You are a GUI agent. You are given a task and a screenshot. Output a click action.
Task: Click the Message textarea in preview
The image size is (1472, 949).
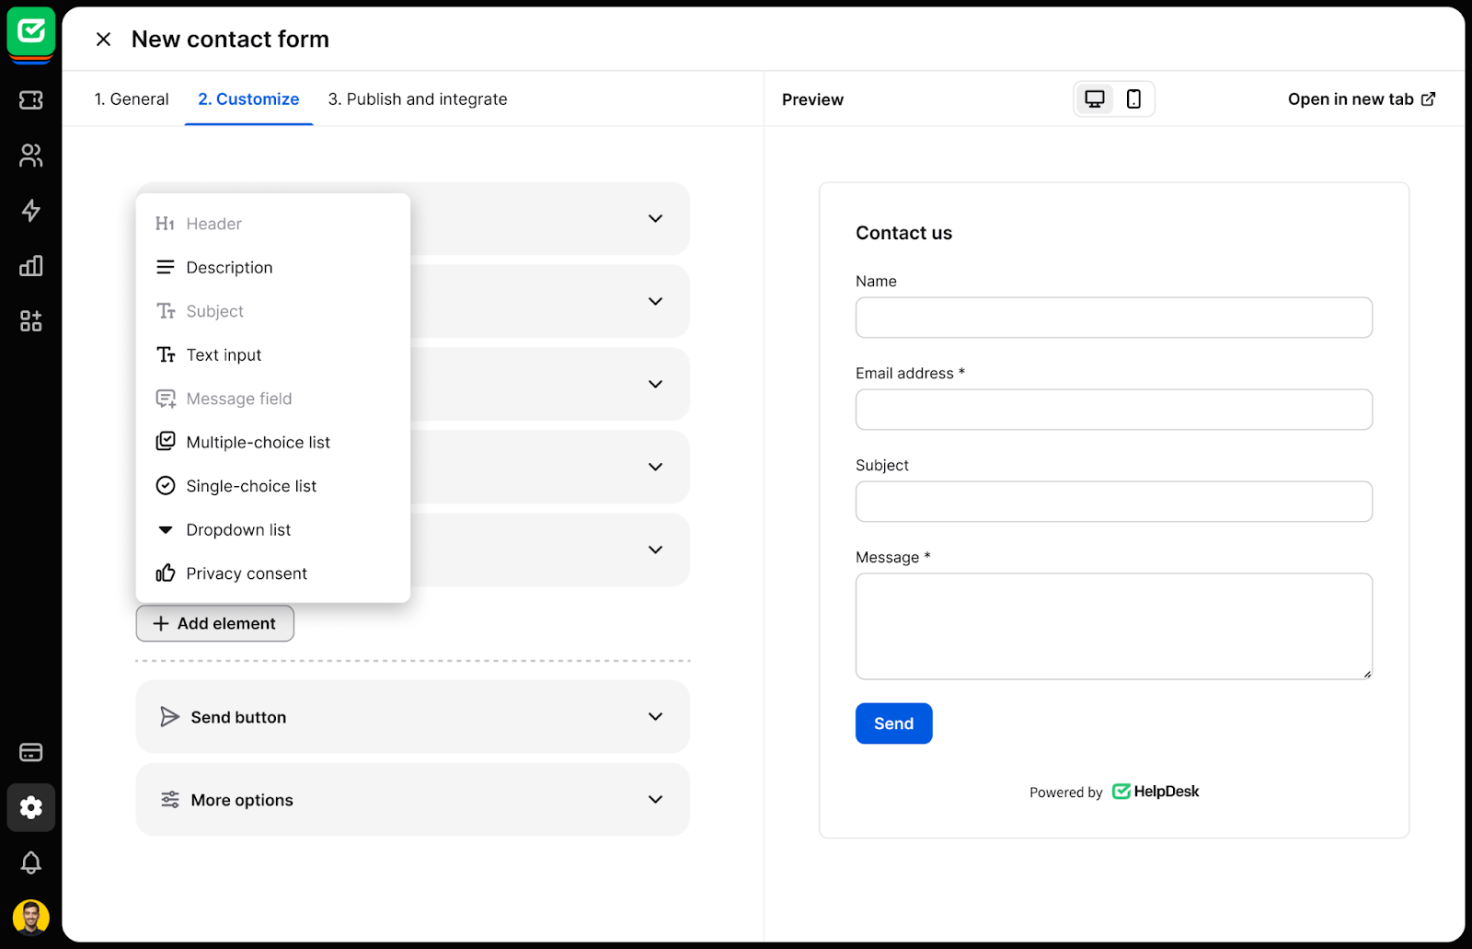1114,626
